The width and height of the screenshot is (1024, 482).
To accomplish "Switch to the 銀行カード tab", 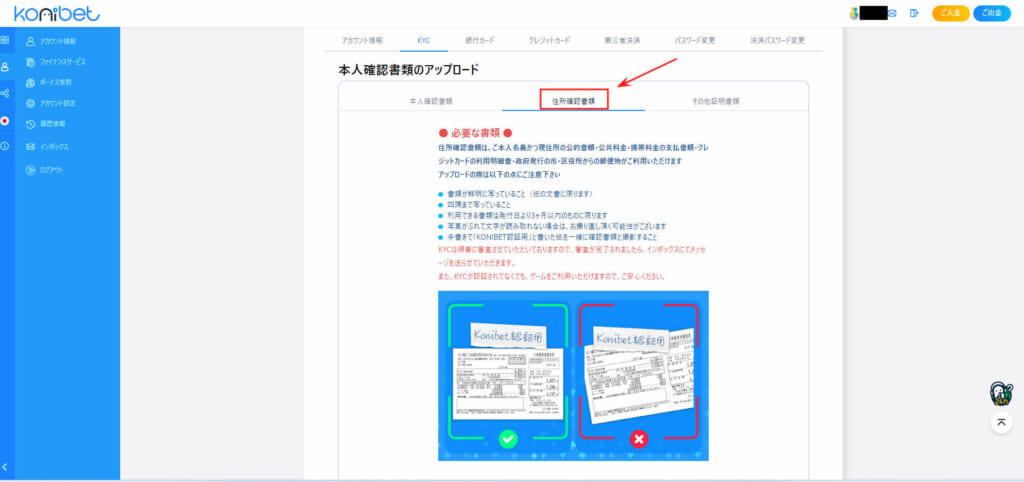I will tap(480, 40).
